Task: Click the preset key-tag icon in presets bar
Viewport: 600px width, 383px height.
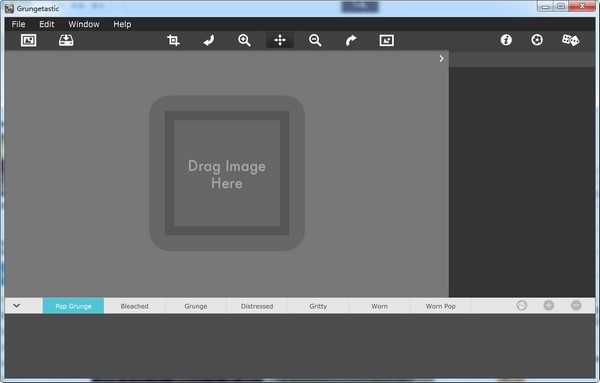Action: coord(522,305)
